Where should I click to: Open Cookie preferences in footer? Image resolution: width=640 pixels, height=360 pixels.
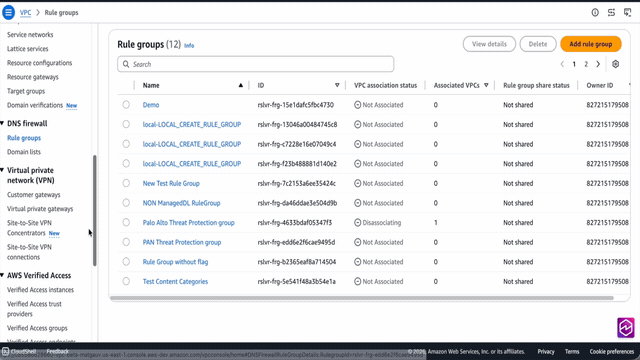coord(611,351)
